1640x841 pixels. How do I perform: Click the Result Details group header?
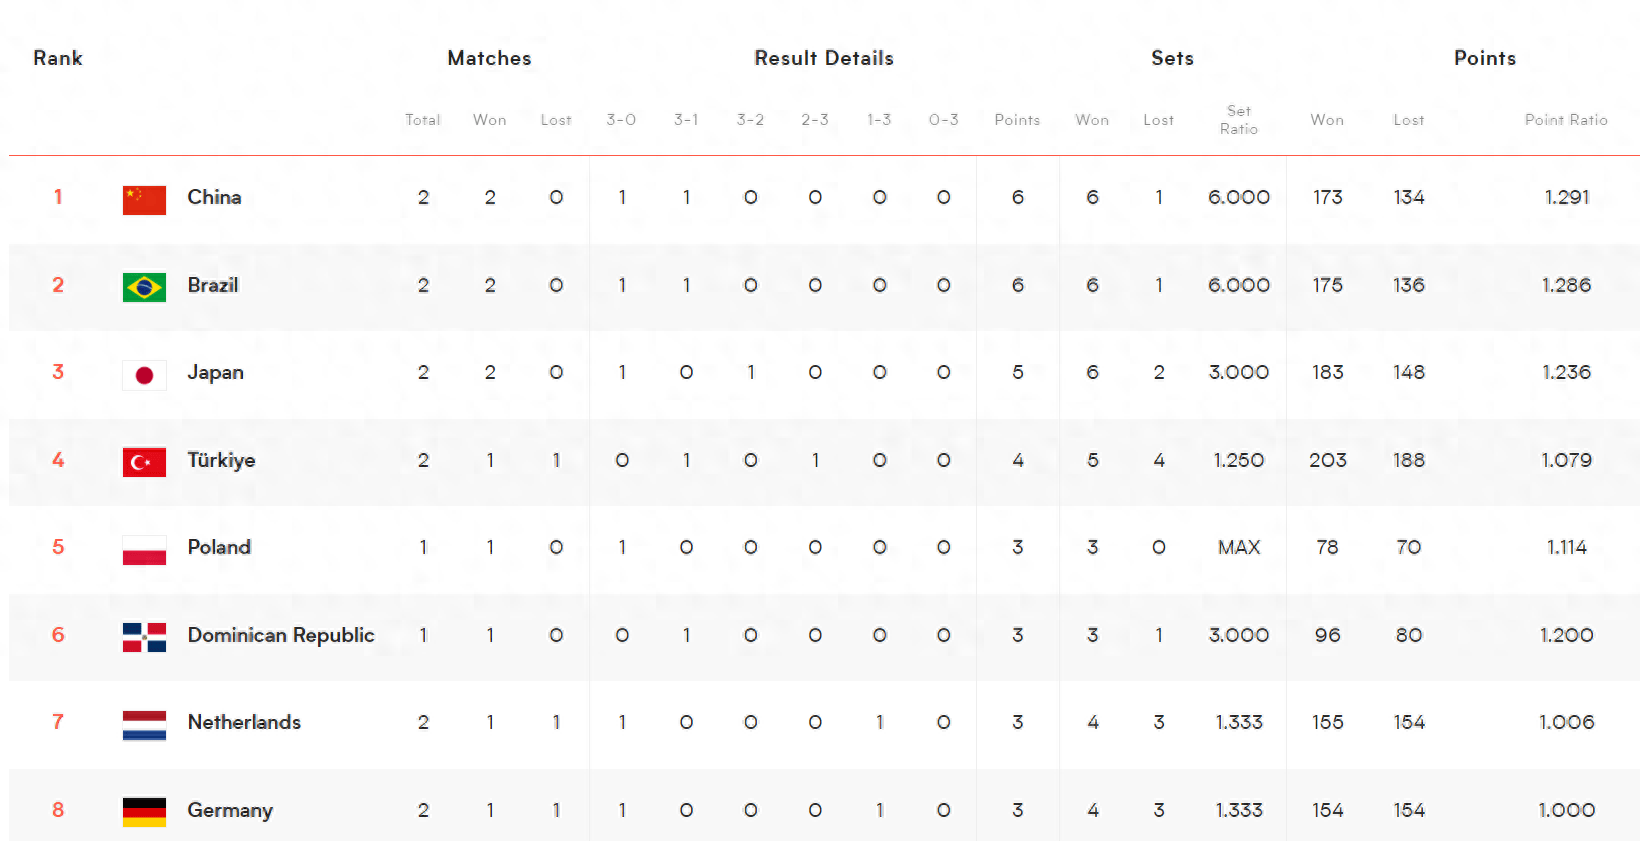(x=824, y=58)
